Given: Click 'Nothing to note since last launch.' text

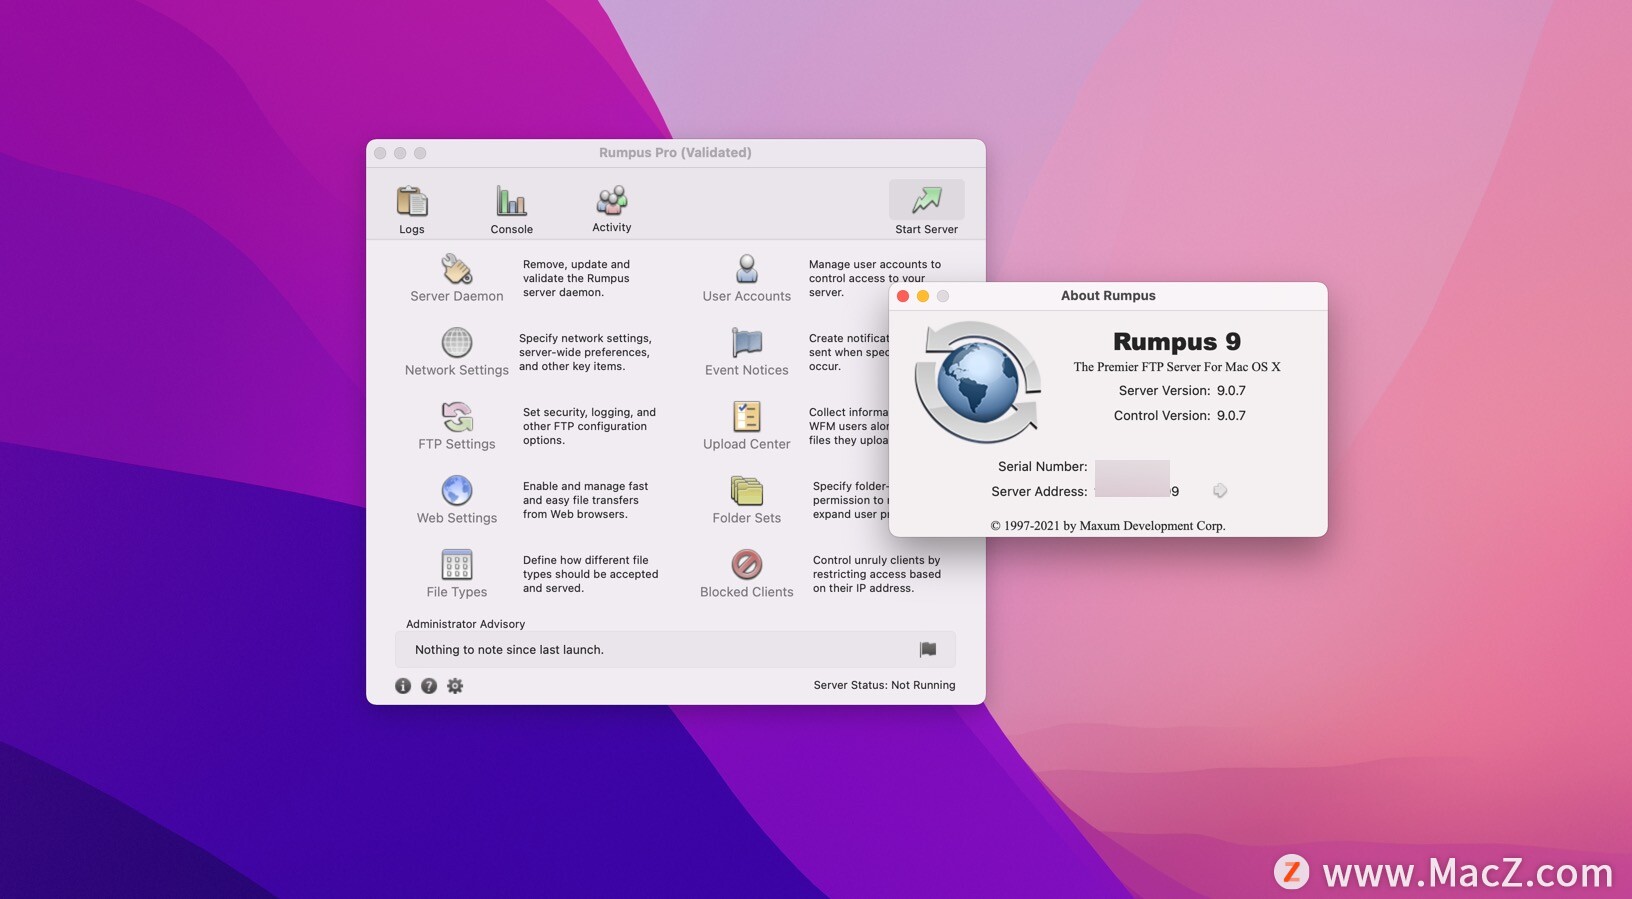Looking at the screenshot, I should [509, 650].
